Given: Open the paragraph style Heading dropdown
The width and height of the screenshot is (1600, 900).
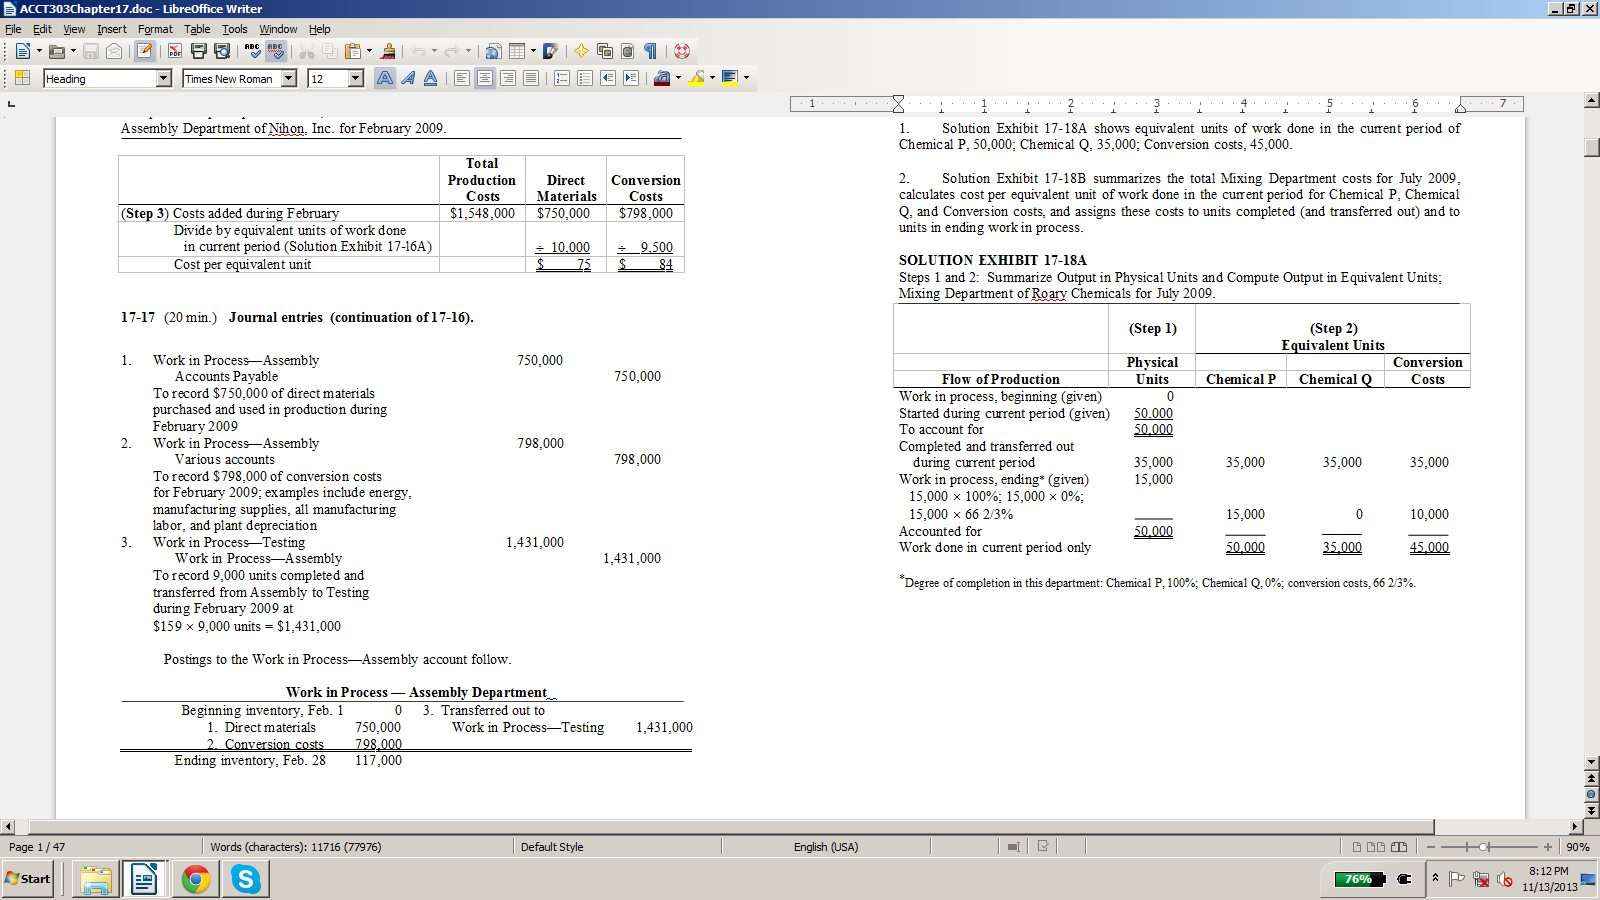Looking at the screenshot, I should pos(164,78).
